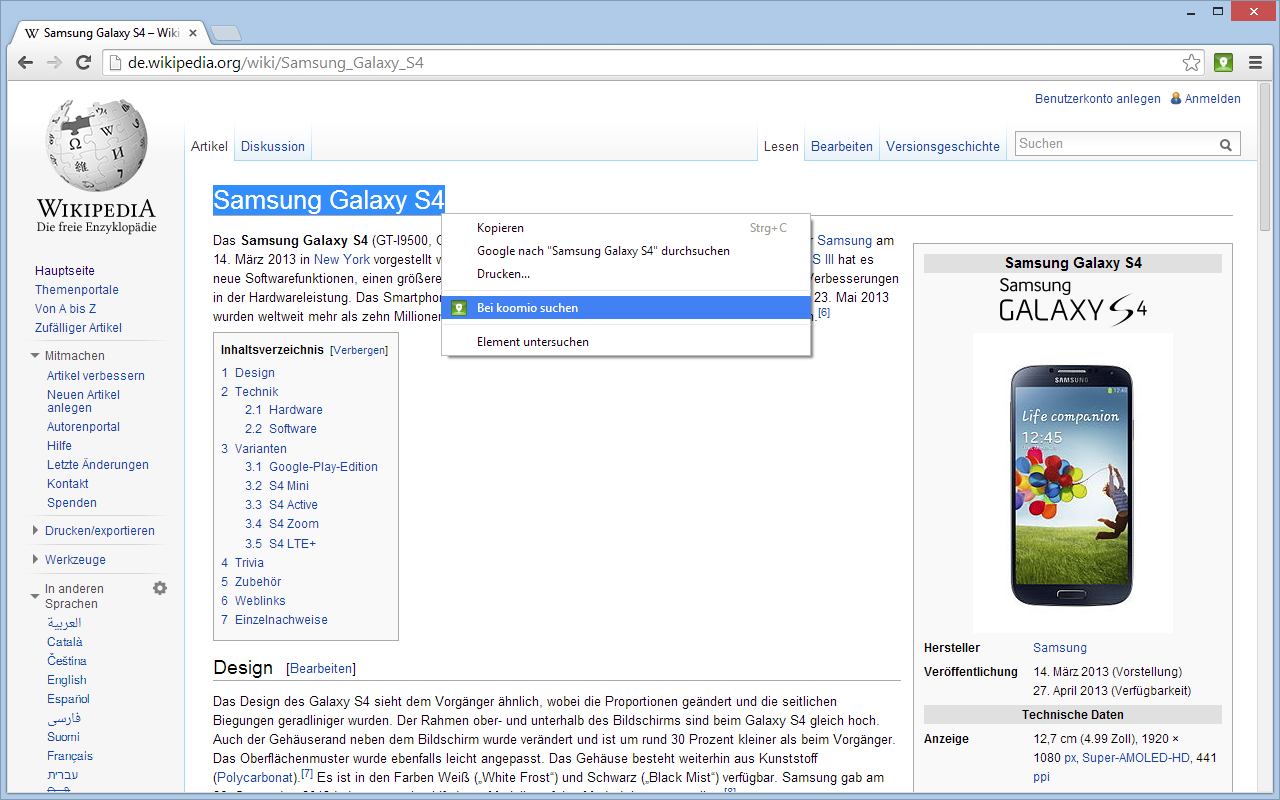Click the Samsung Galaxy S4 browser tab
The image size is (1280, 800).
[110, 33]
